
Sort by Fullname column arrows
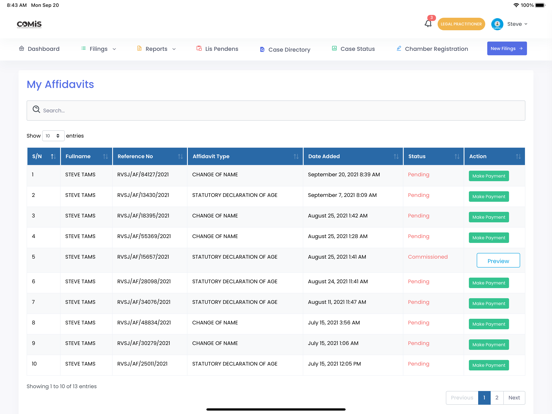(105, 156)
